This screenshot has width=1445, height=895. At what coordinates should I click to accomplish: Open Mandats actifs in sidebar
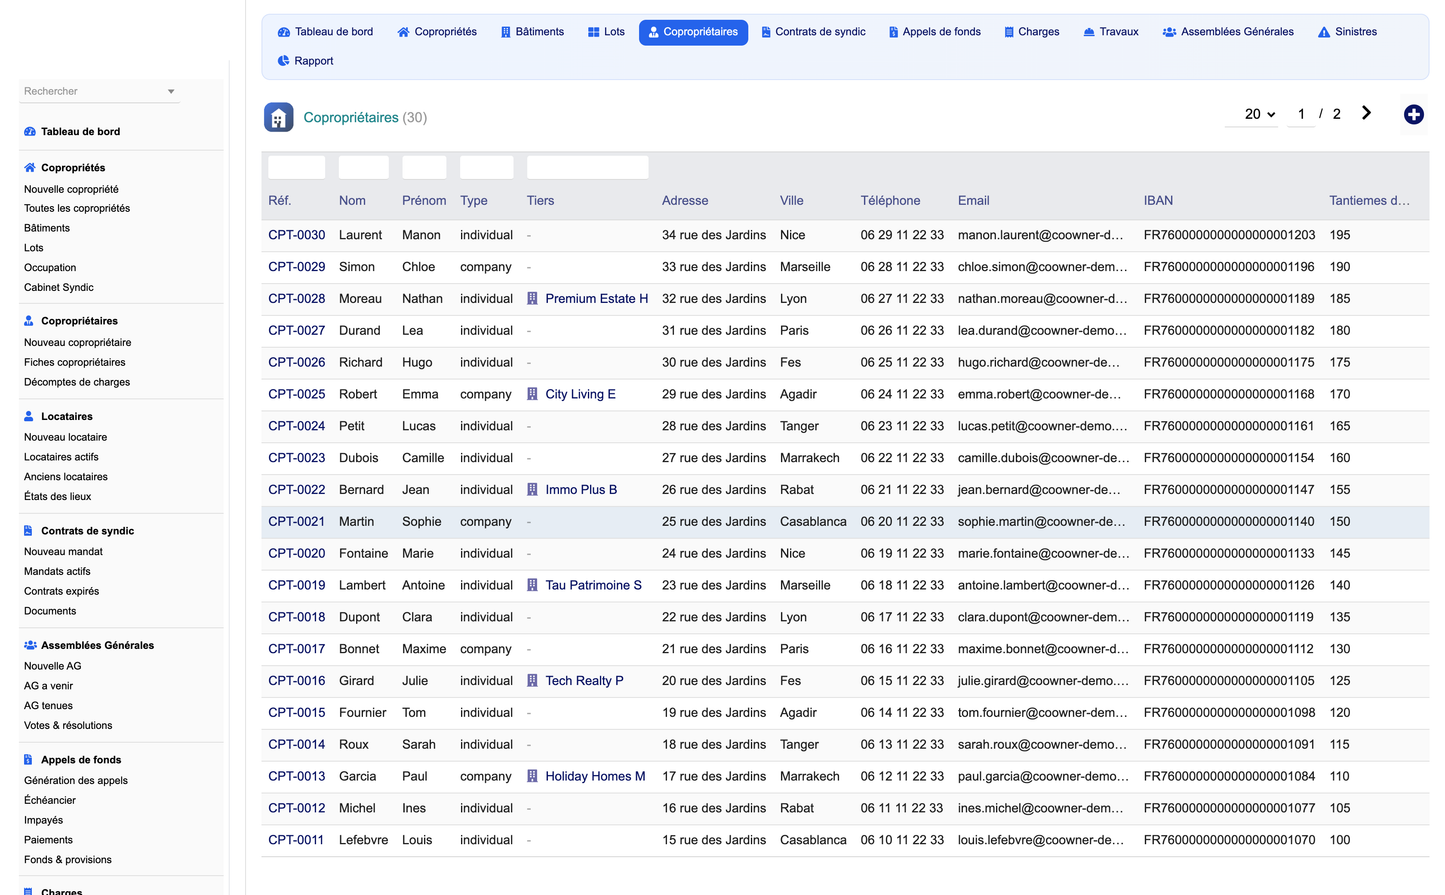click(x=57, y=572)
